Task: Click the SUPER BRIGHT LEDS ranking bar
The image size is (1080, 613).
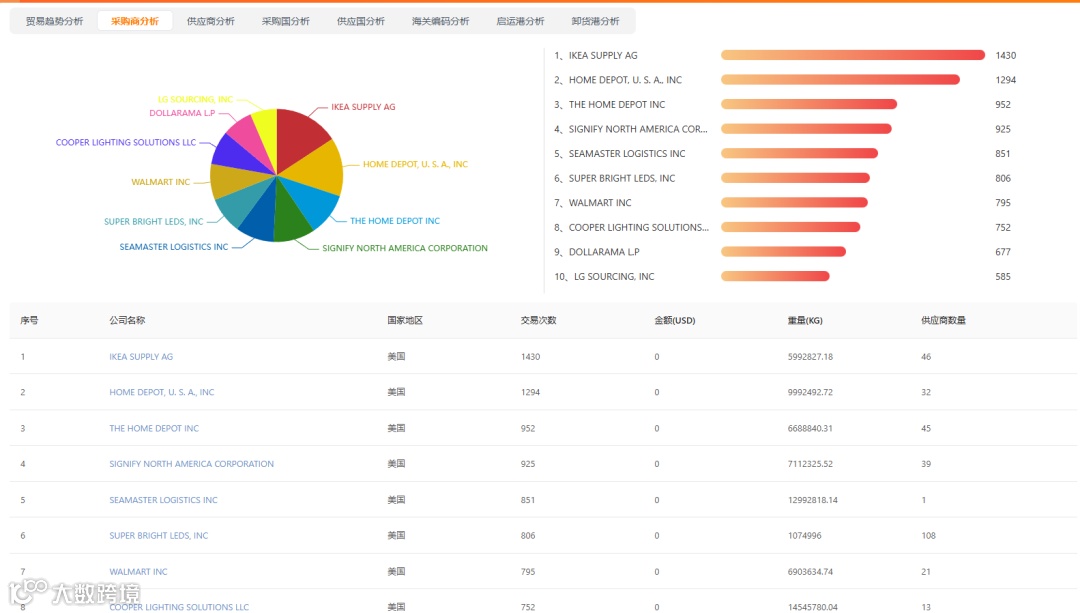Action: coord(795,178)
